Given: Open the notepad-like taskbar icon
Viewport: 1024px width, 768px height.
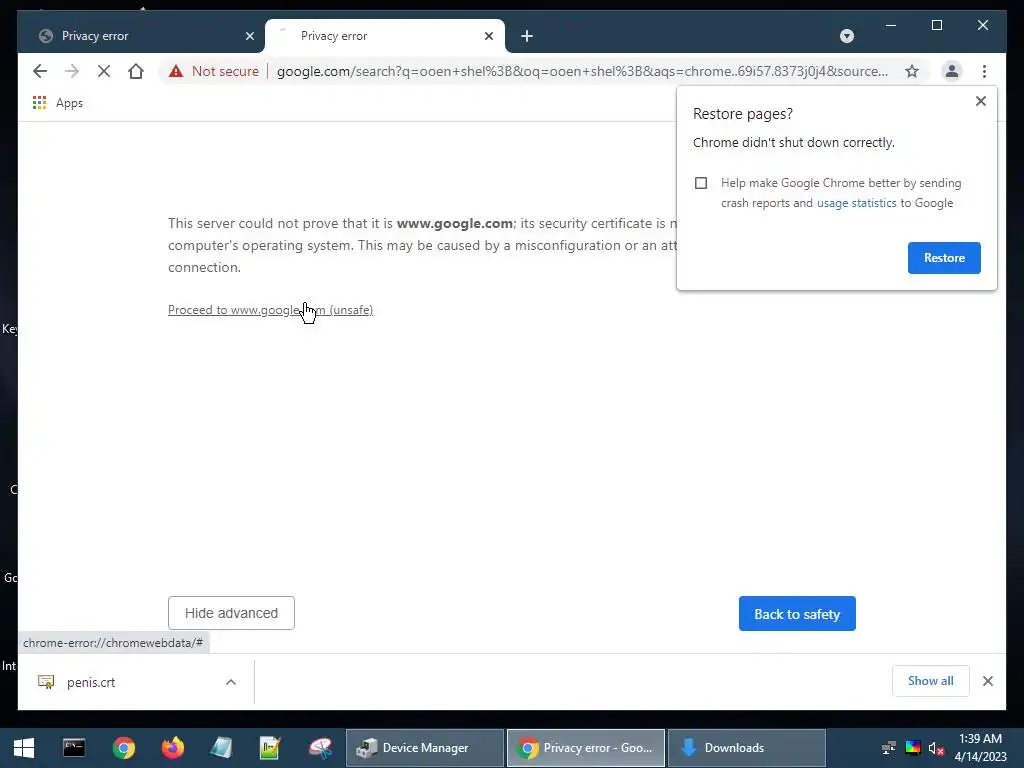Looking at the screenshot, I should point(221,748).
